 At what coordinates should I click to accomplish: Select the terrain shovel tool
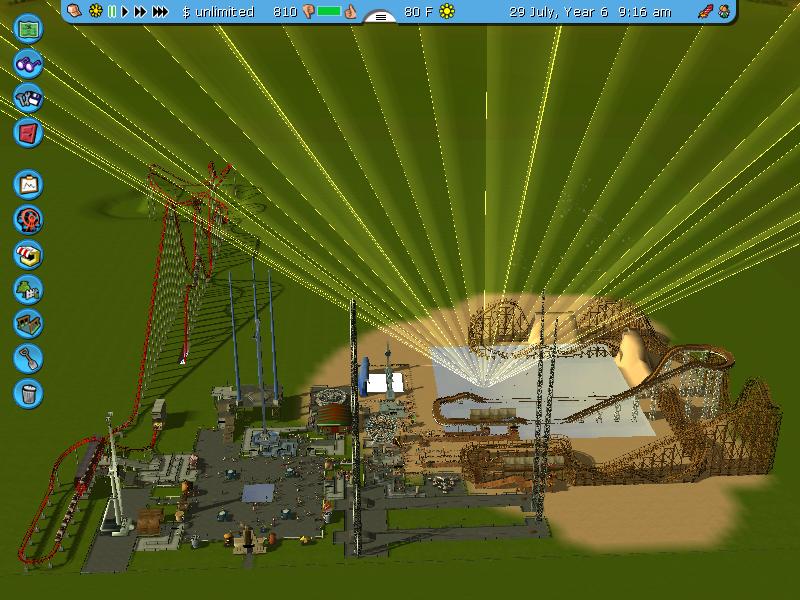pyautogui.click(x=28, y=359)
